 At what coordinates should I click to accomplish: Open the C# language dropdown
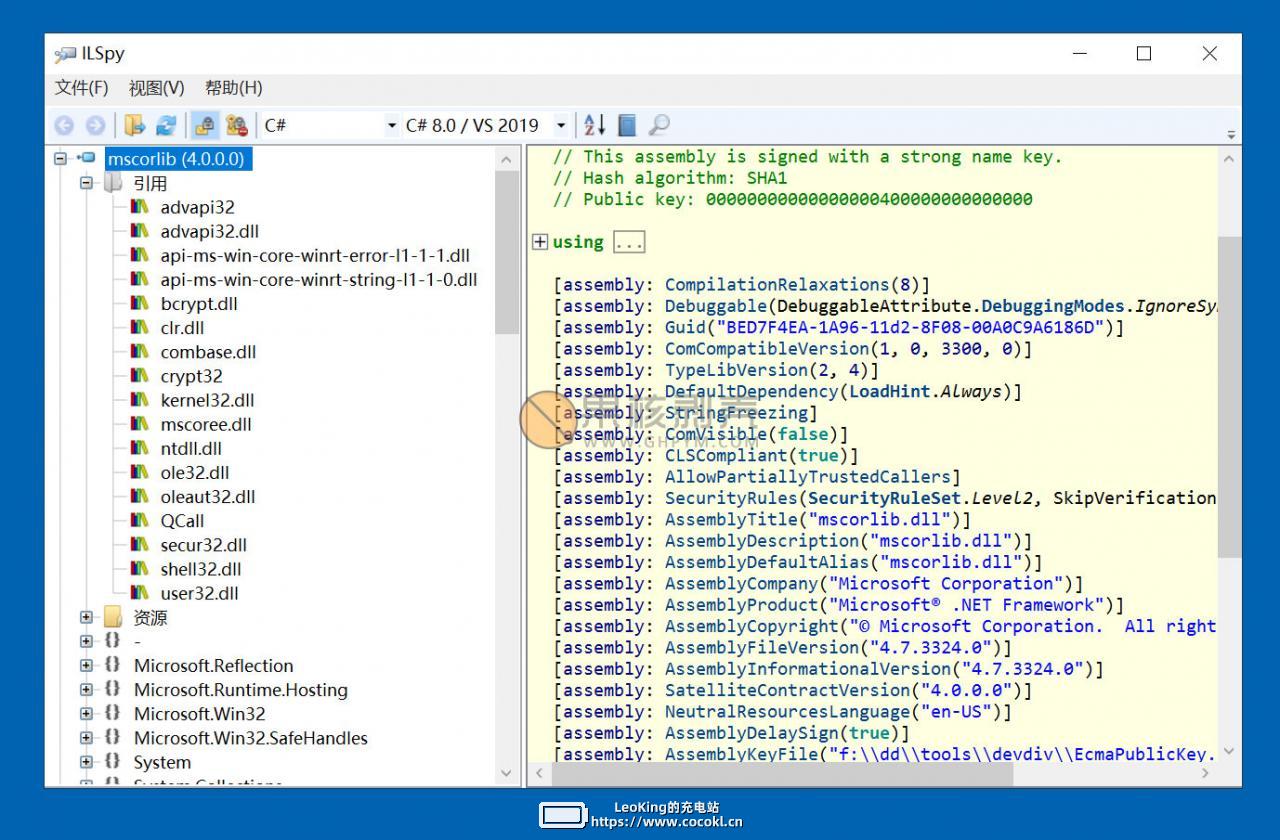click(330, 125)
